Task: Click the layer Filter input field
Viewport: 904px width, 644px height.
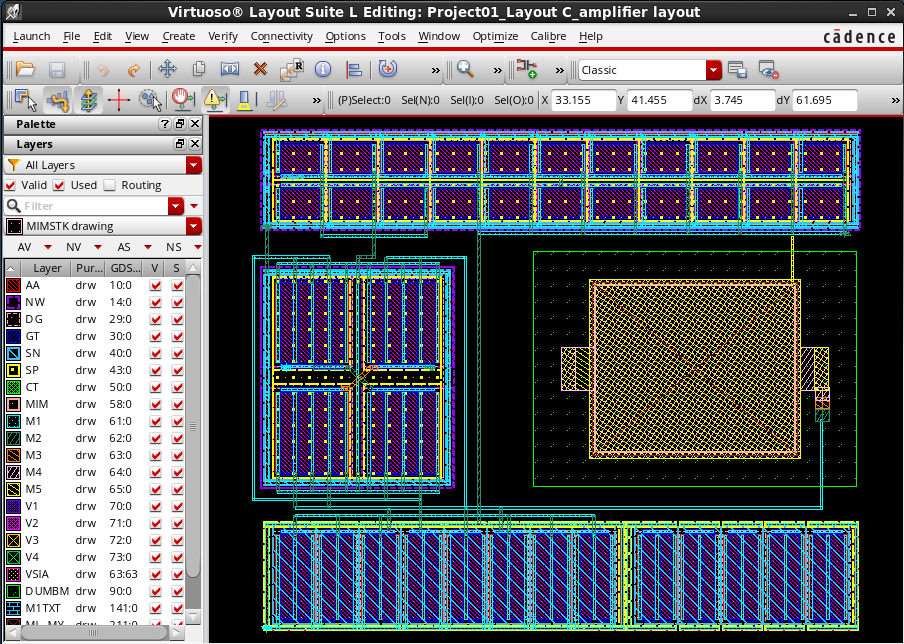Action: click(x=95, y=206)
